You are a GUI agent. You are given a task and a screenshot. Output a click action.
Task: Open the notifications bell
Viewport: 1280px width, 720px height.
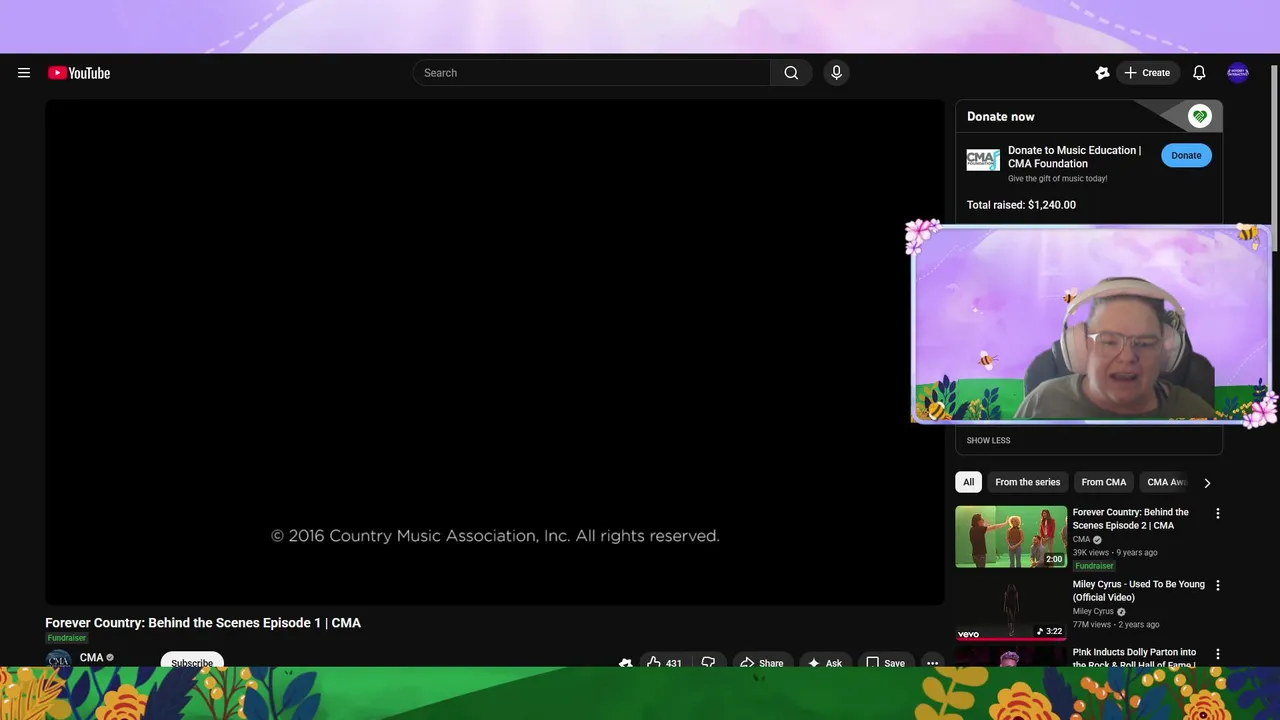coord(1199,73)
